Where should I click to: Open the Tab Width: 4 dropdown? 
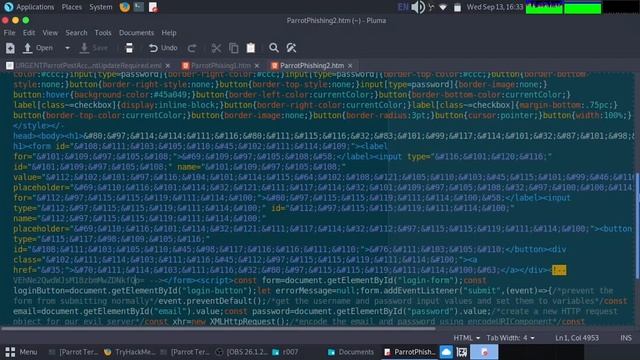click(510, 338)
